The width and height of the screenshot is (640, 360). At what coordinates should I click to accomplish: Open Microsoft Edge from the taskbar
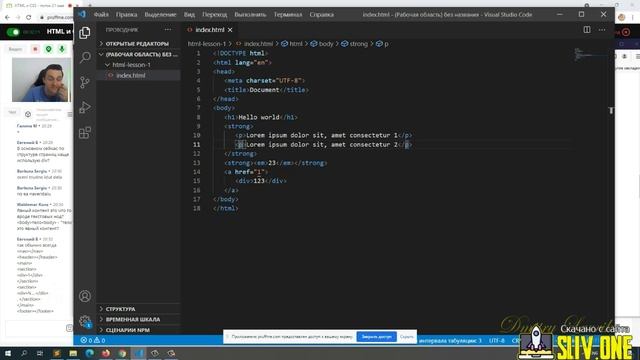click(89, 353)
